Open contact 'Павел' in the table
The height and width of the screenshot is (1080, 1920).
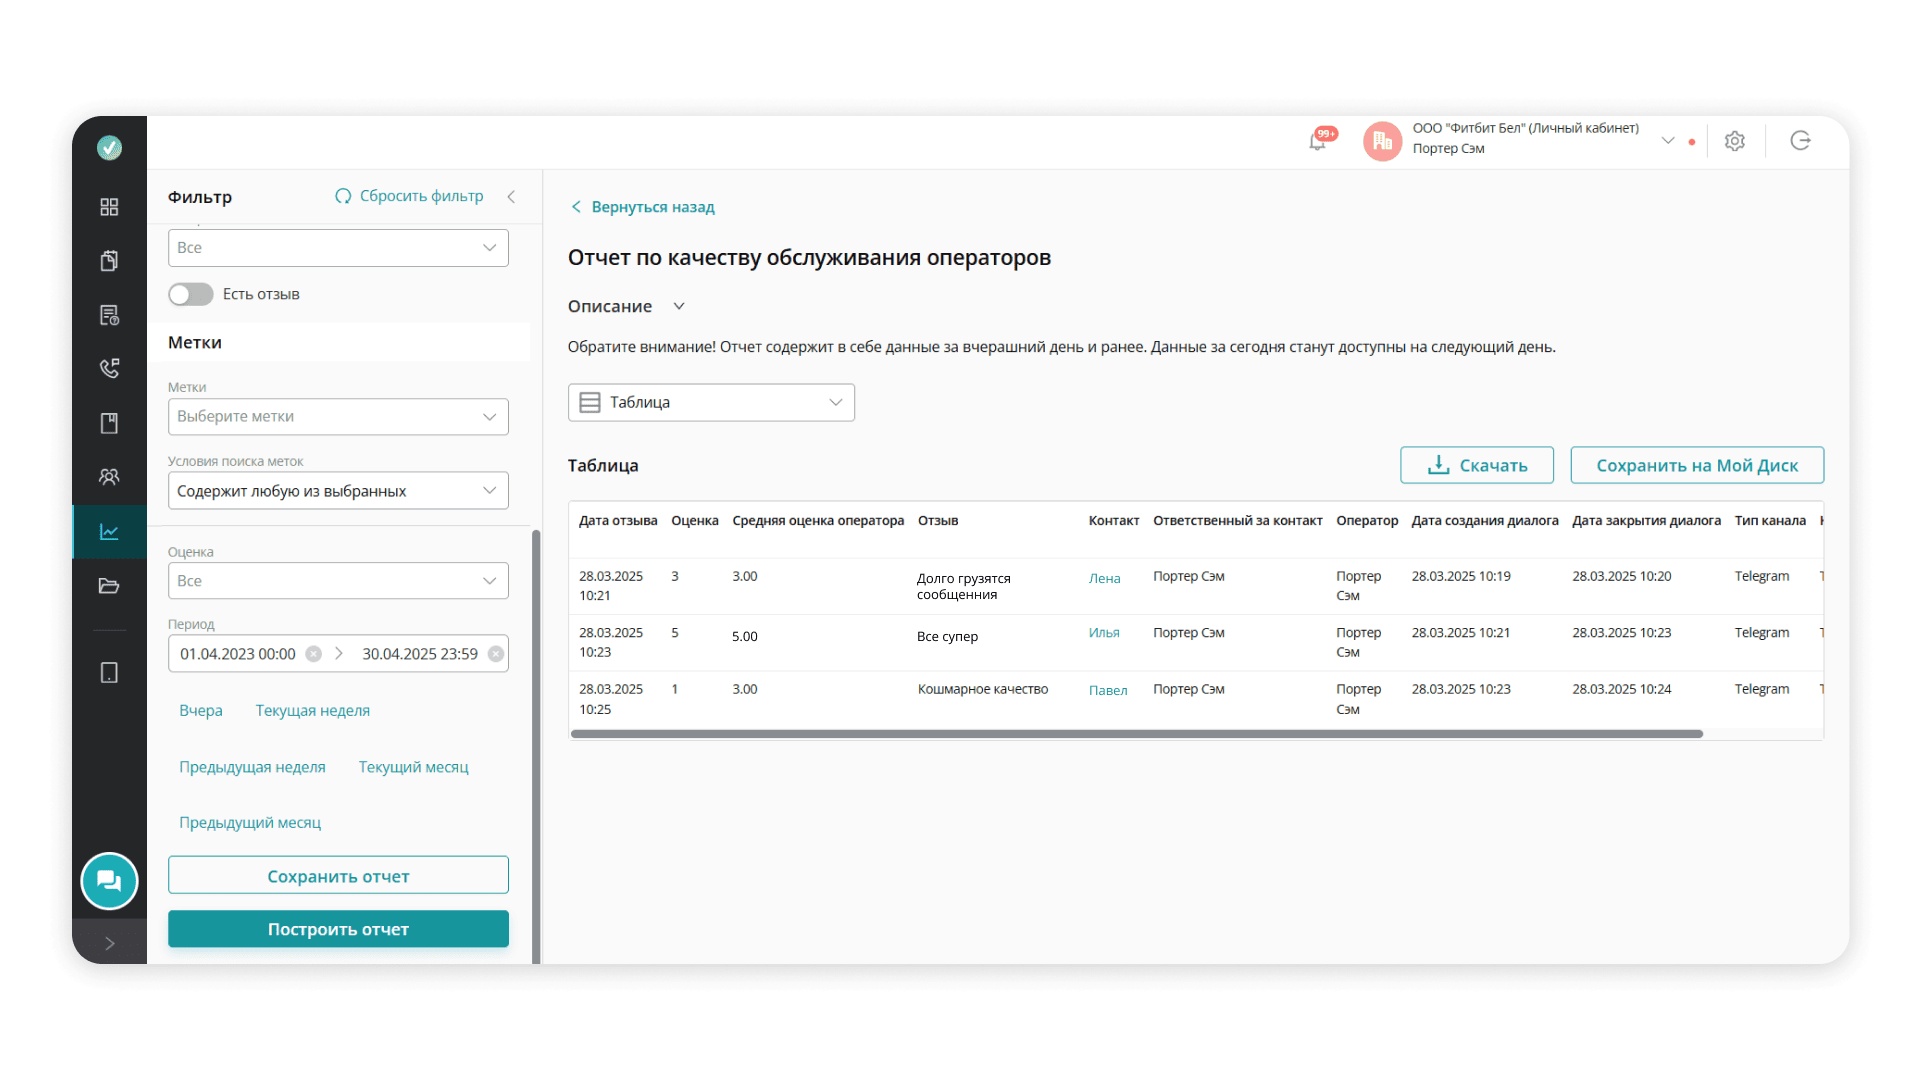[1108, 690]
